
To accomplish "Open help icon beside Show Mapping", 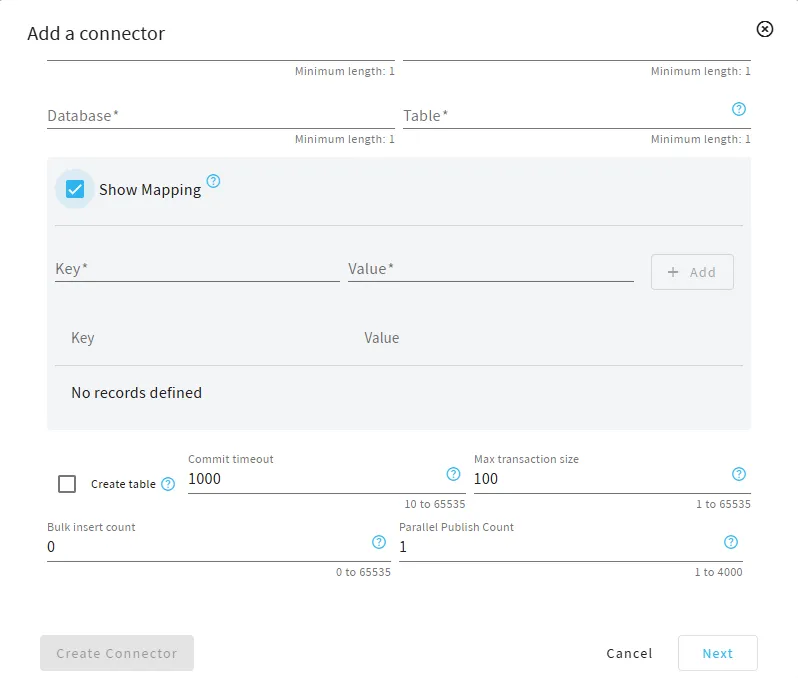I will coord(213,181).
